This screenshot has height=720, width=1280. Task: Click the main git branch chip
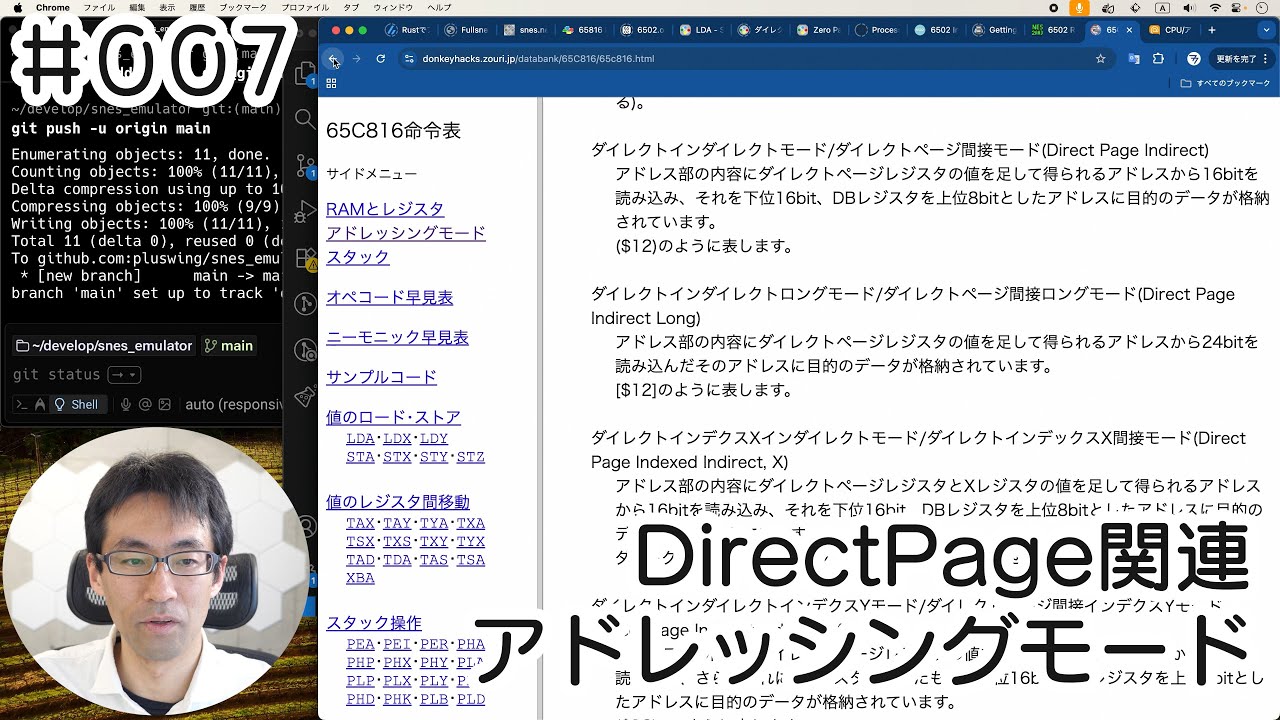tap(229, 346)
